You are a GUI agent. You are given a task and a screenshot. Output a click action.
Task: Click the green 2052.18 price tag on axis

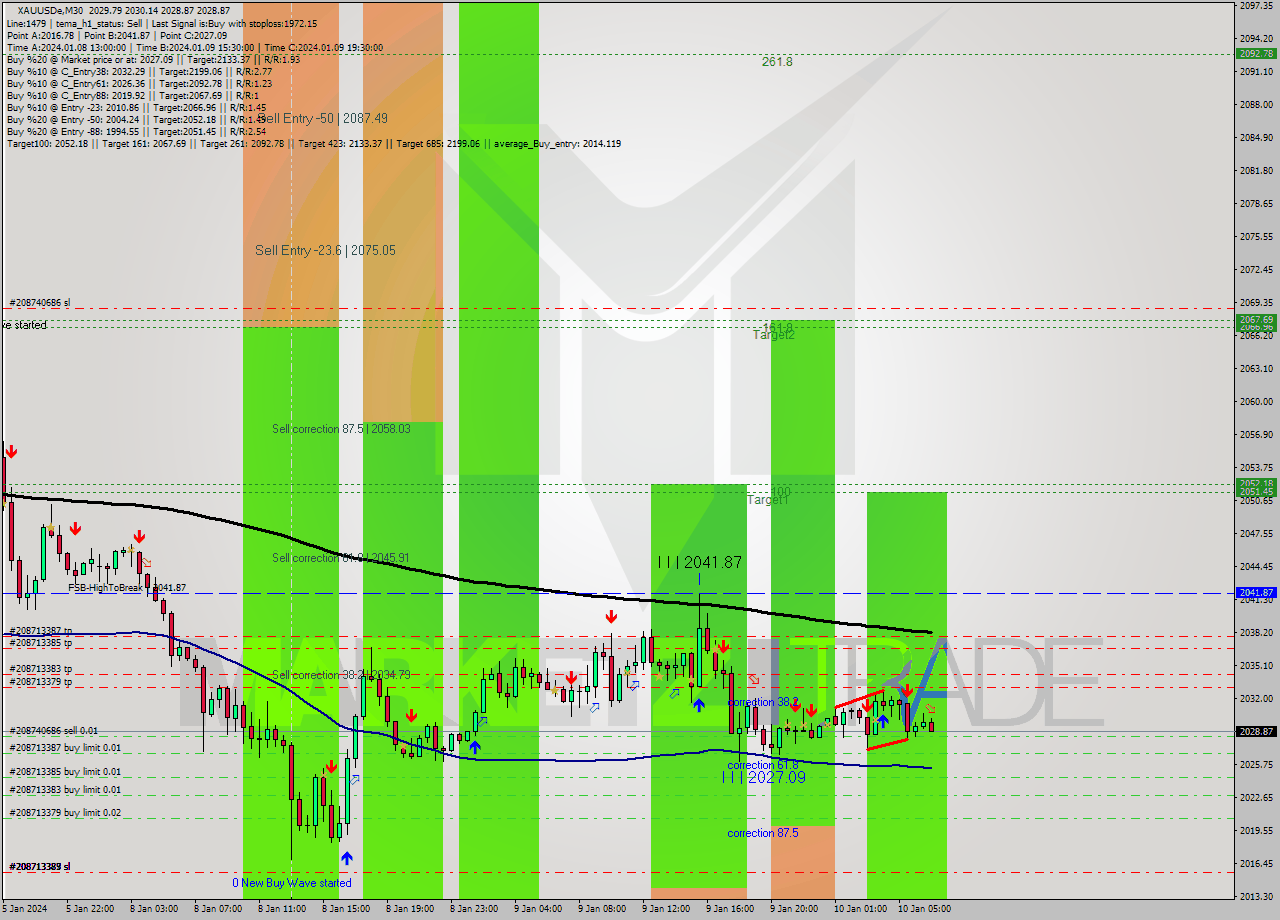1256,484
